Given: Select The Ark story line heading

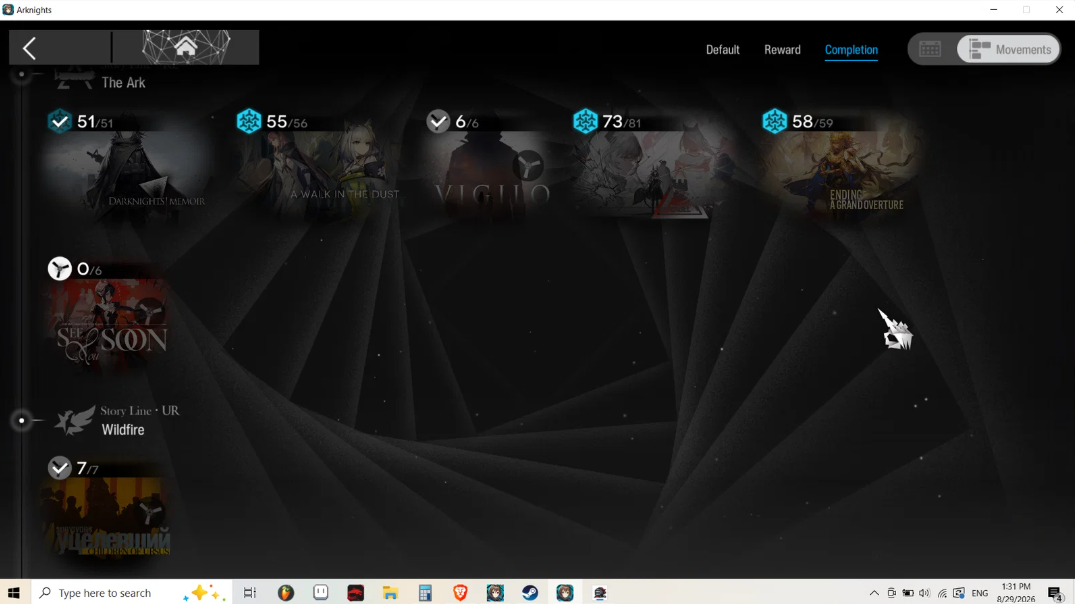Looking at the screenshot, I should click(123, 83).
